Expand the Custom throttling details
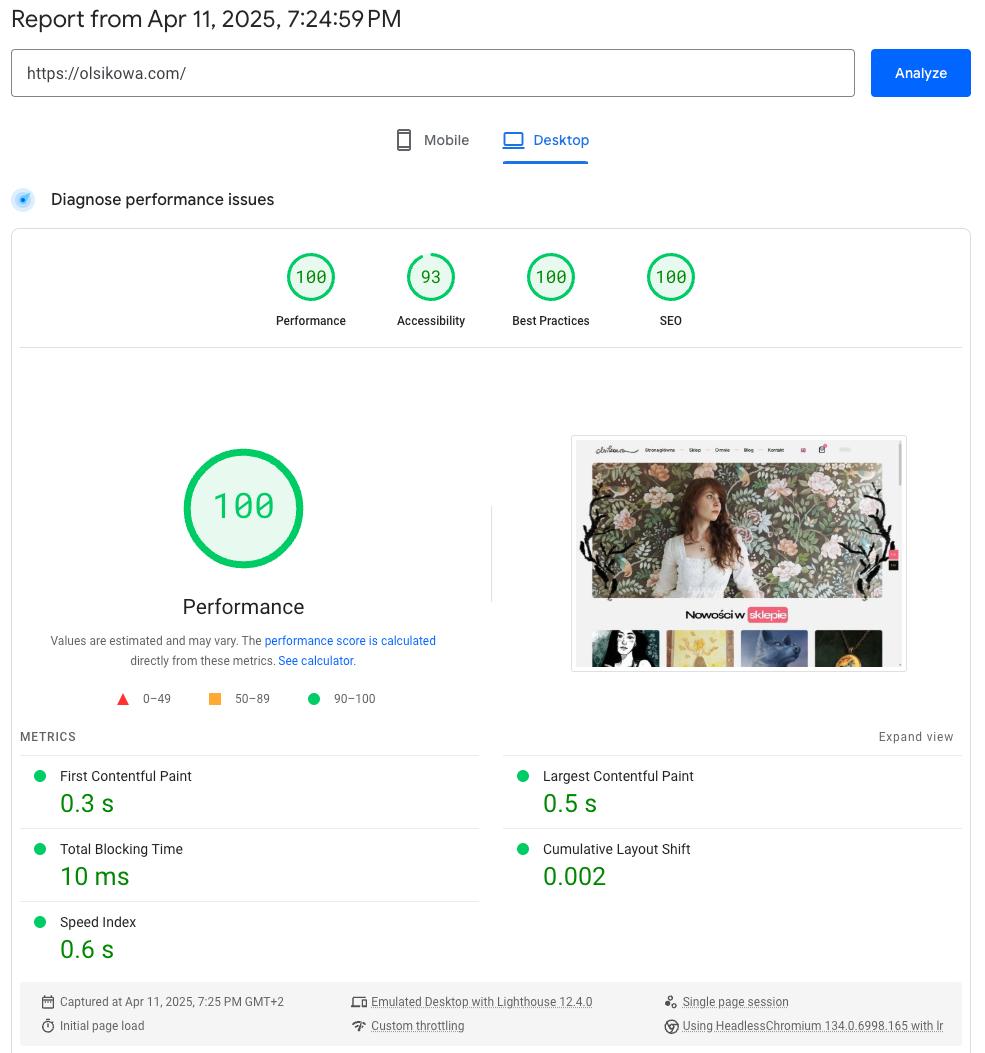The height and width of the screenshot is (1053, 985). (417, 1026)
